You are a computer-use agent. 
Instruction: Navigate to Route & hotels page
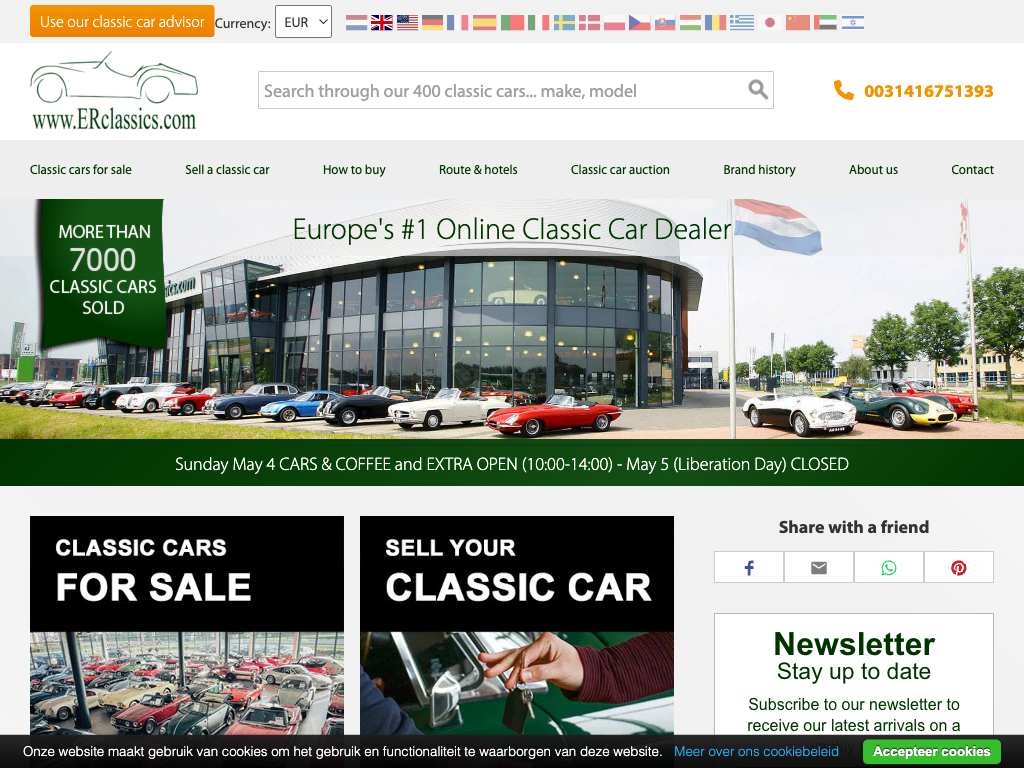coord(478,170)
